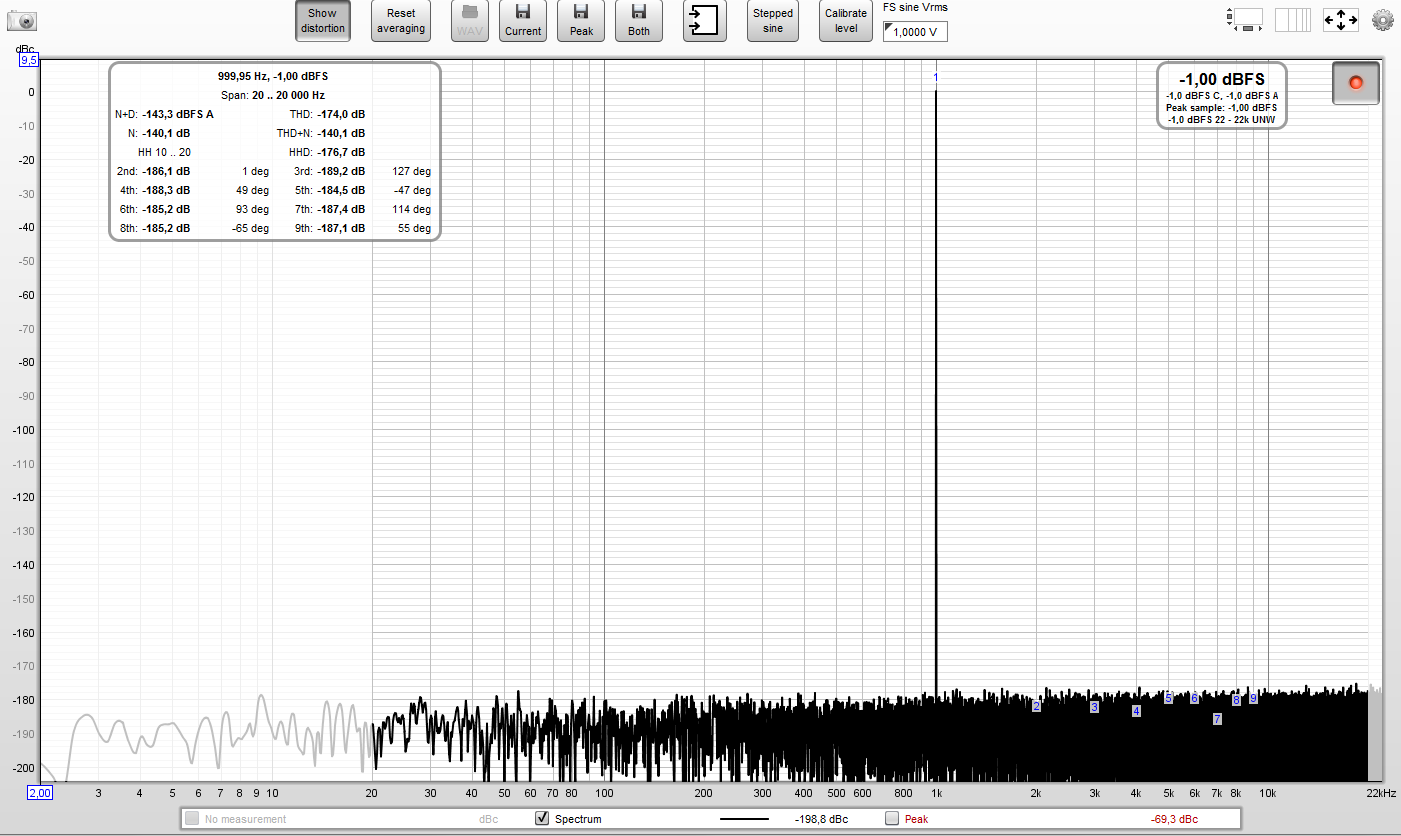Click the THD+N -140,1 dB value
This screenshot has width=1401, height=836.
[x=341, y=133]
